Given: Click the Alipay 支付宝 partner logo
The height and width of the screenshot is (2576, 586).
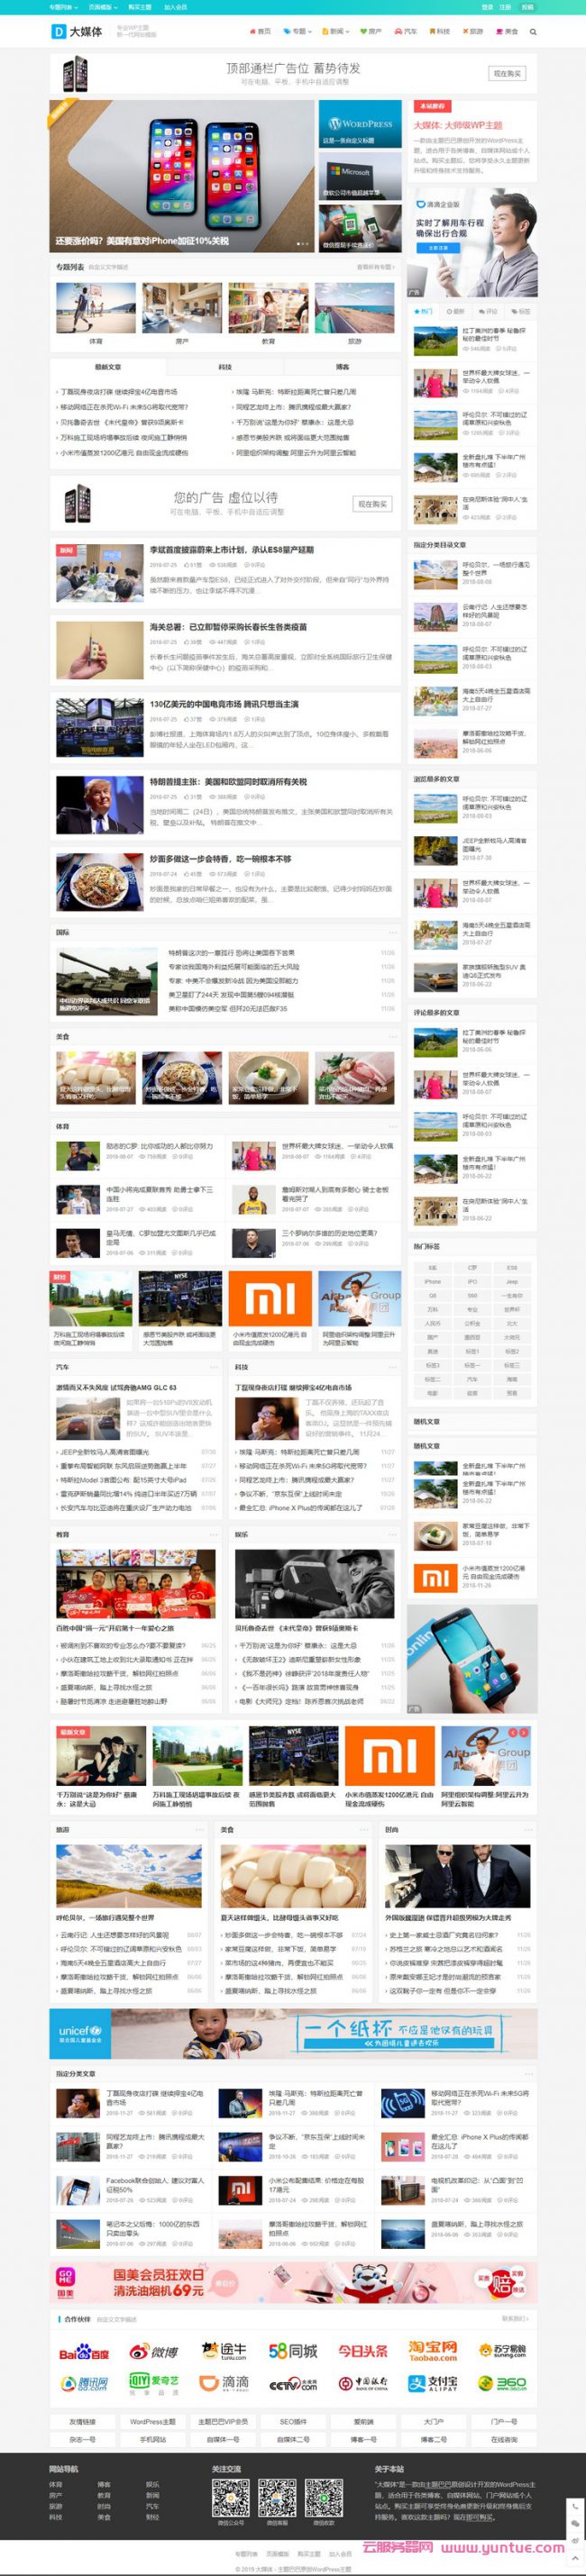Looking at the screenshot, I should coord(432,2383).
